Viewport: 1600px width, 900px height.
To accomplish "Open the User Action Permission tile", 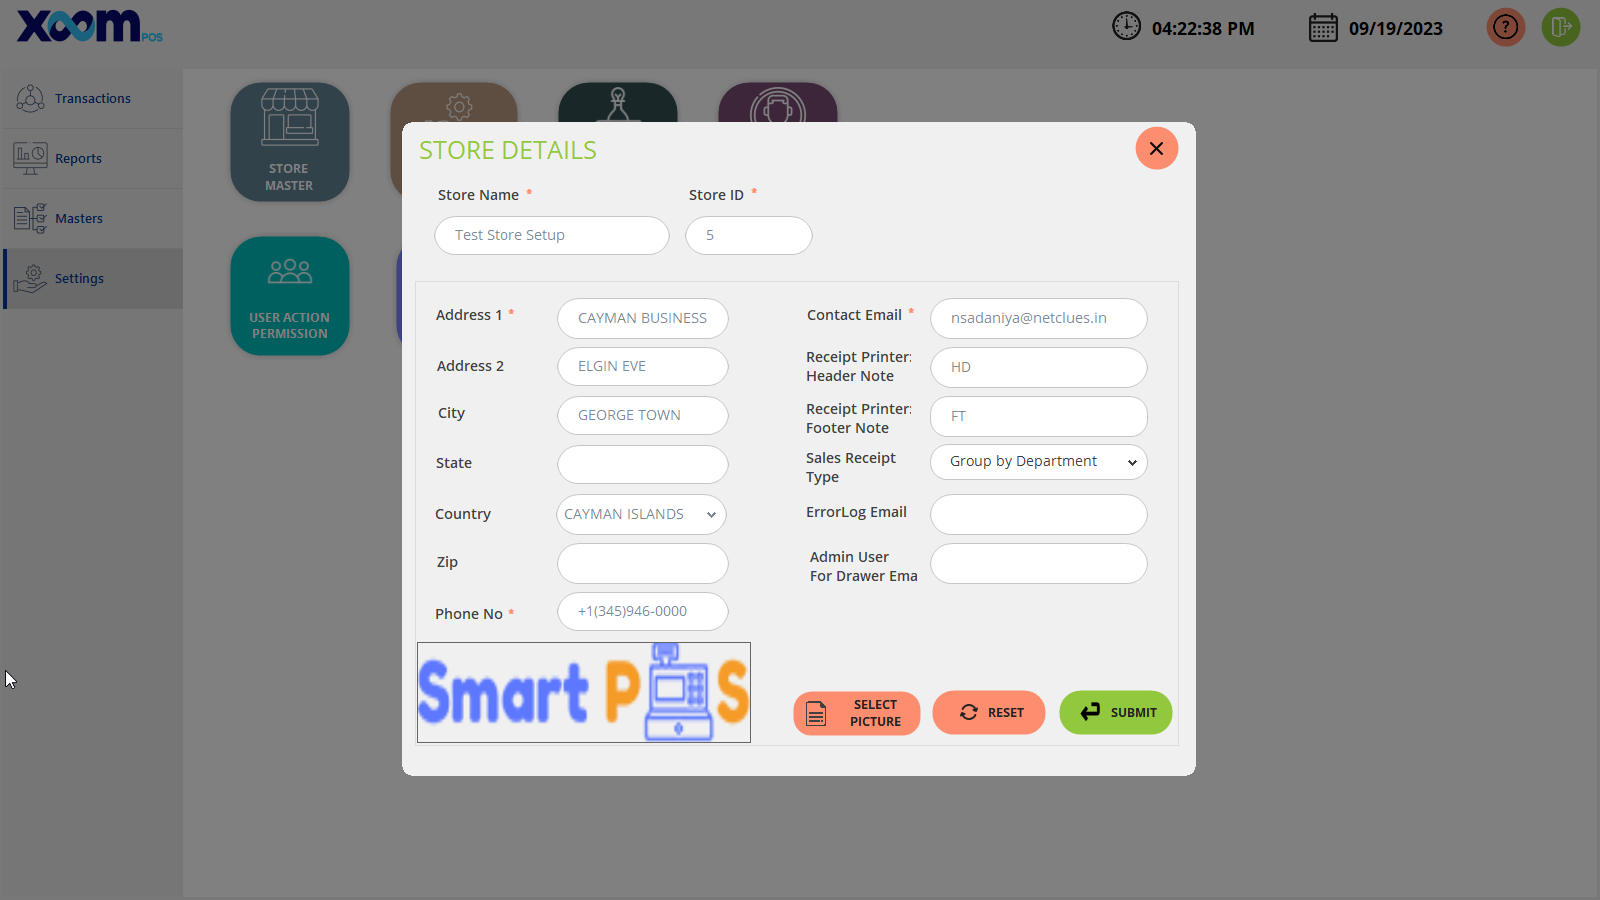I will pos(290,296).
